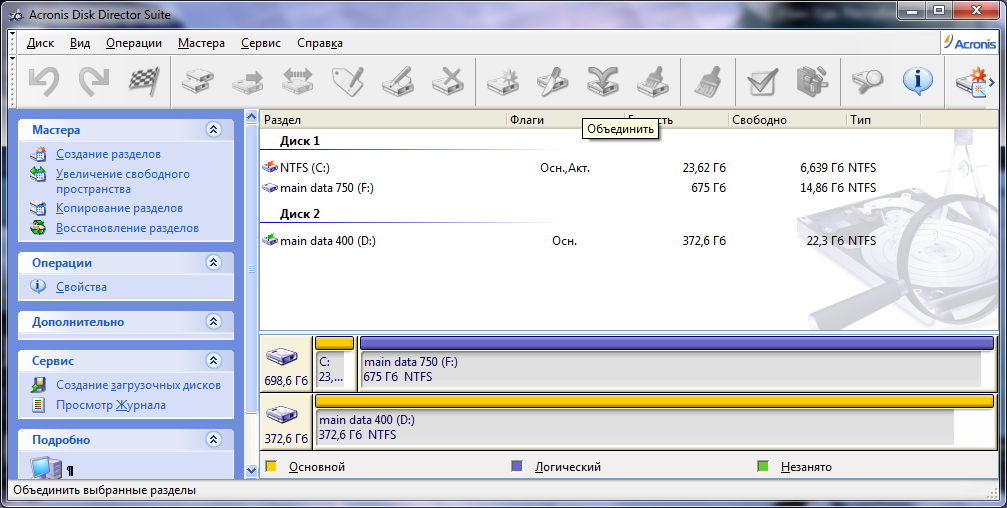Open the Диск menu
Image resolution: width=1007 pixels, height=508 pixels.
pyautogui.click(x=40, y=43)
